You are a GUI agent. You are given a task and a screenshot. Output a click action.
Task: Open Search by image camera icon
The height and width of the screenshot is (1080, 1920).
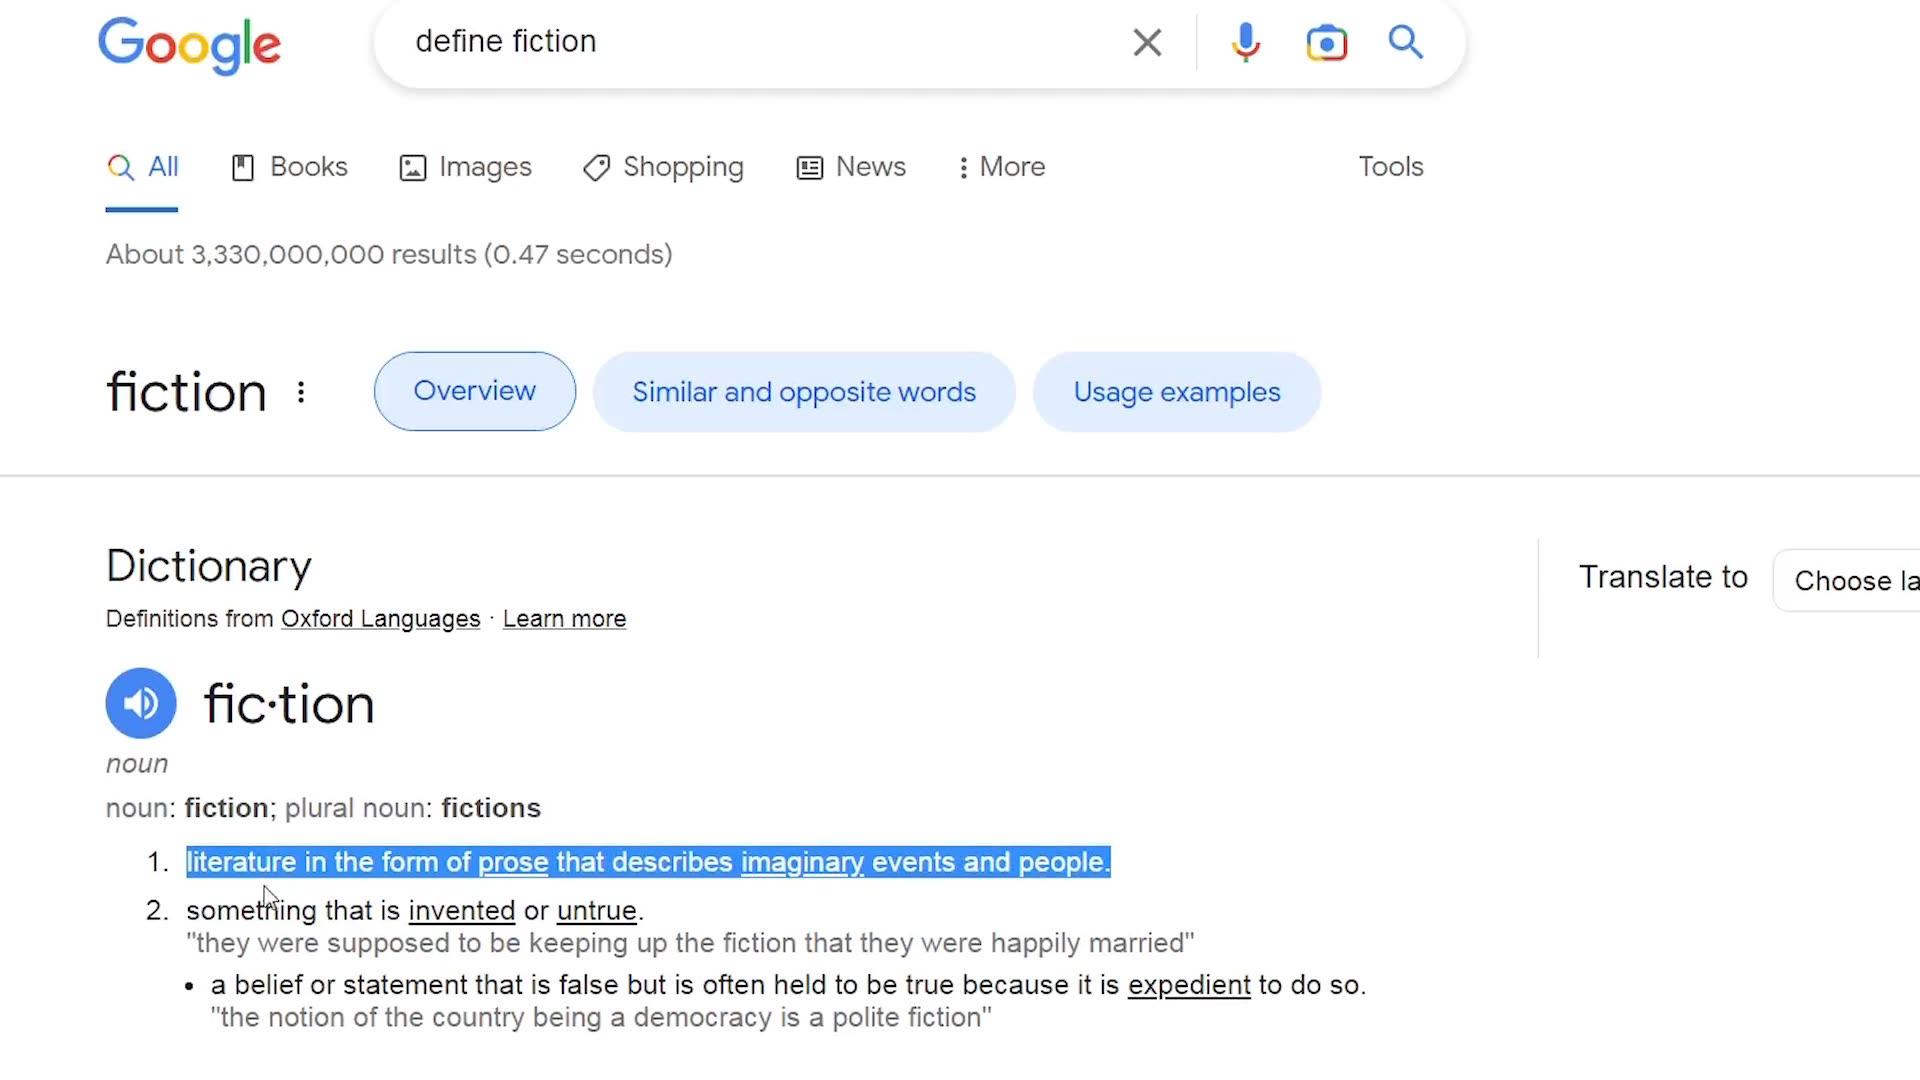click(1326, 43)
